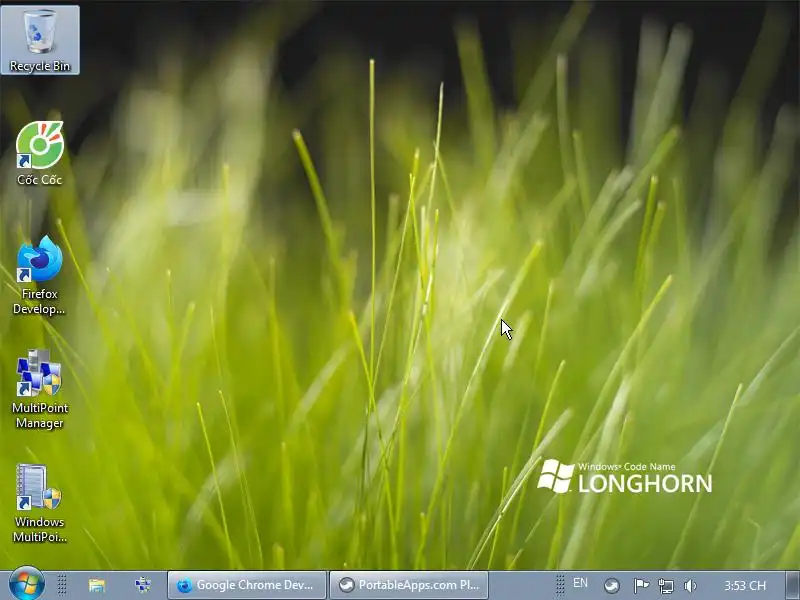Image resolution: width=800 pixels, height=600 pixels.
Task: Select the Recycle Bin desktop icon
Action: point(40,40)
